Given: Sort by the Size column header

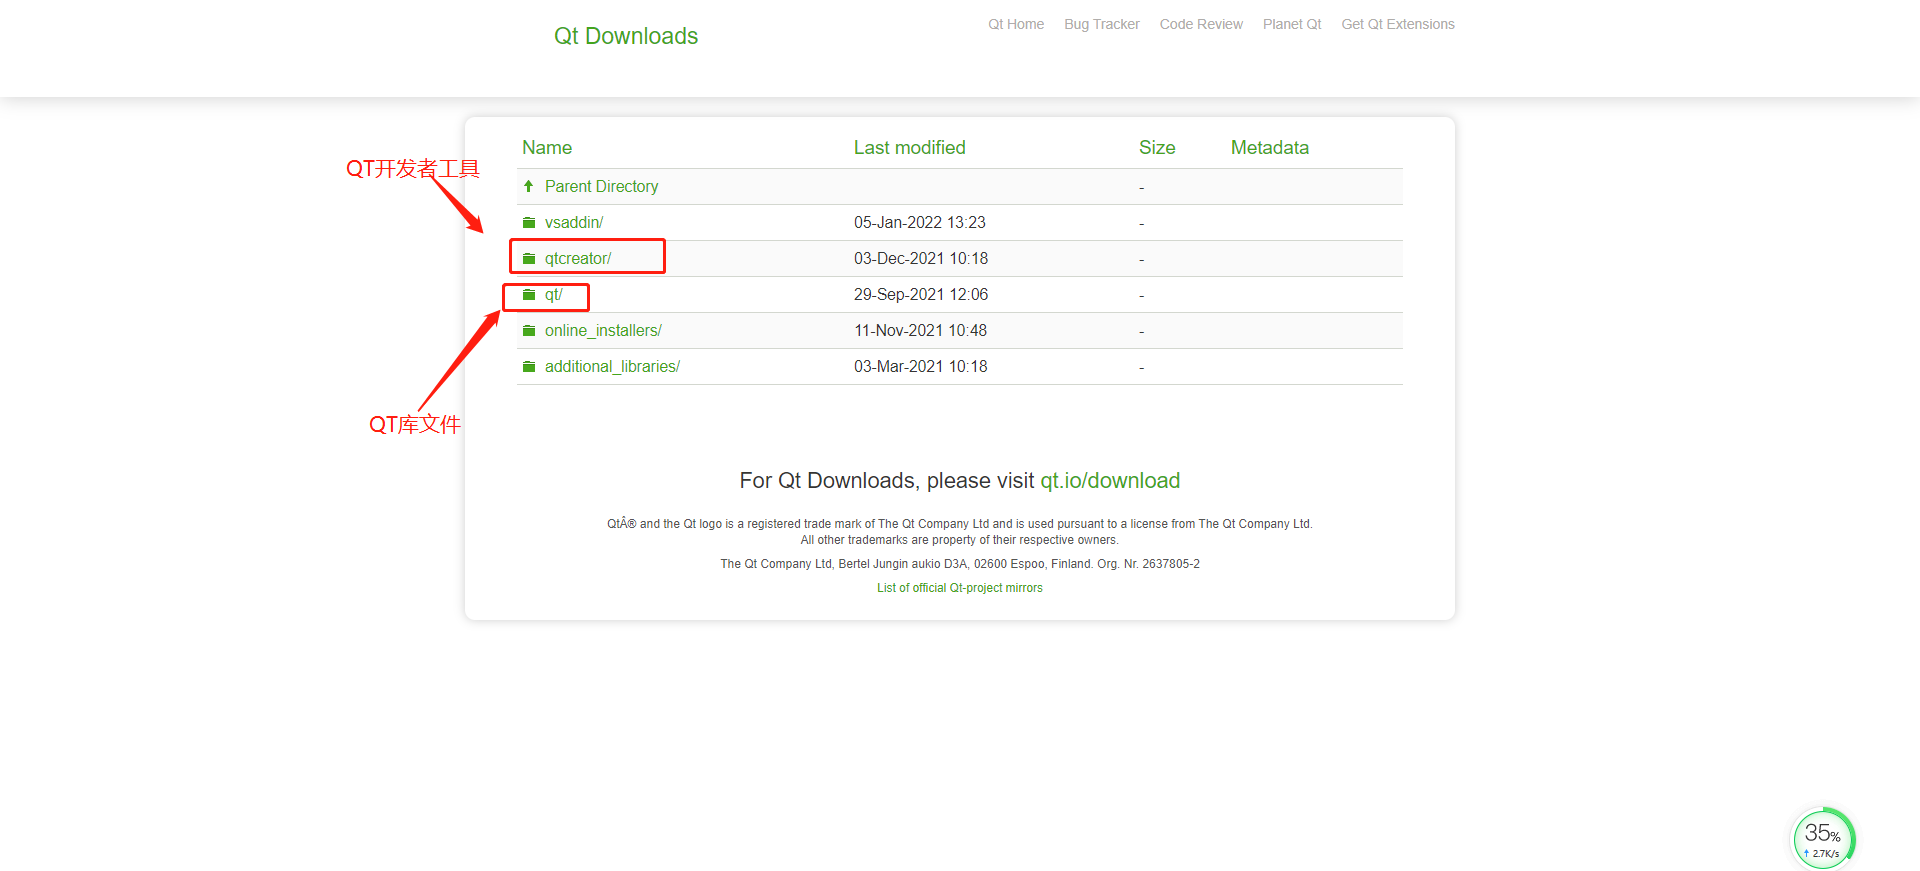Looking at the screenshot, I should click(x=1157, y=147).
